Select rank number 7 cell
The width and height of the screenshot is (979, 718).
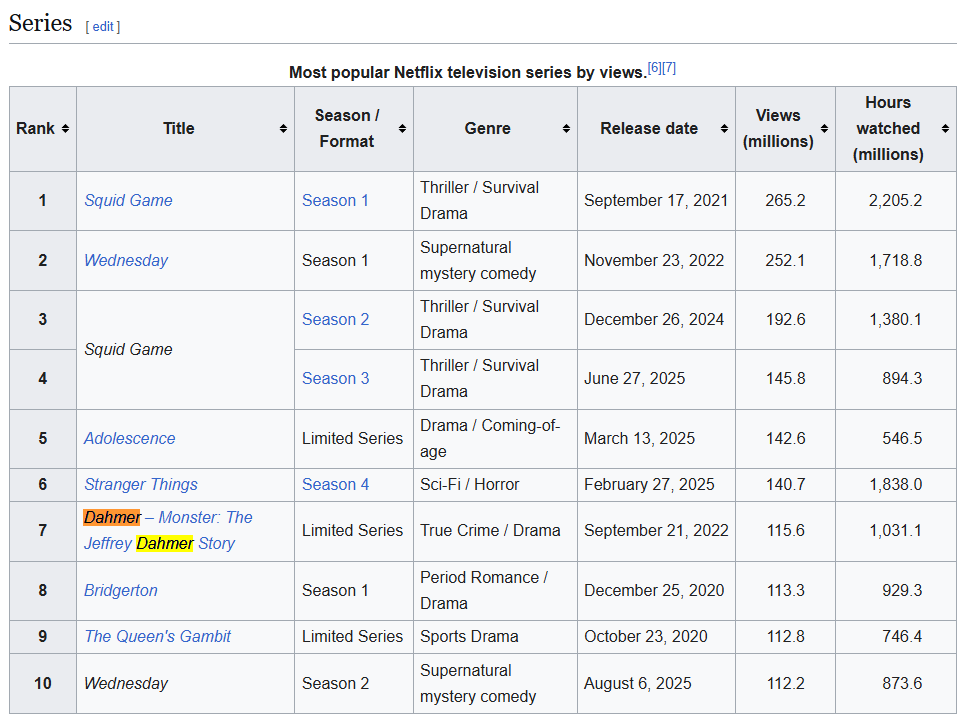(x=42, y=531)
